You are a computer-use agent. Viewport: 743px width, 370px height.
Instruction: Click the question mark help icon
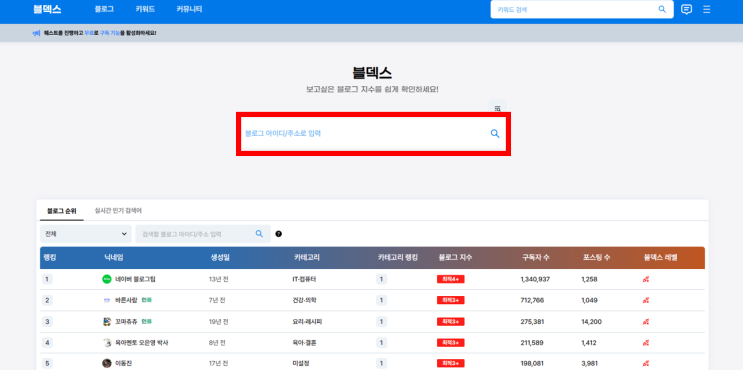(x=279, y=234)
